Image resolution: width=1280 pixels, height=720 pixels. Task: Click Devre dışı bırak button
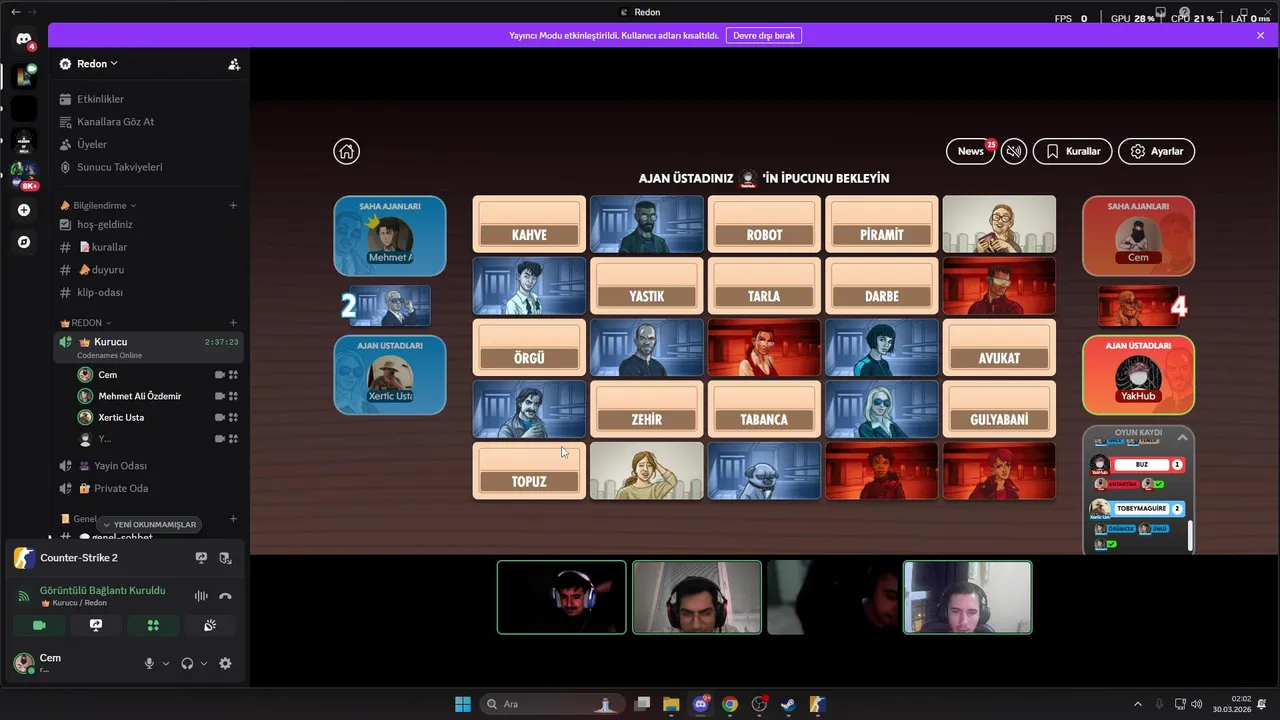(x=764, y=35)
